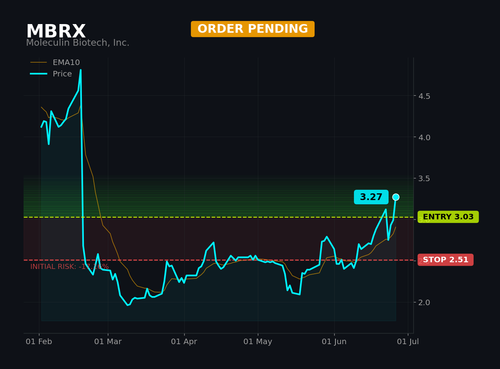The height and width of the screenshot is (369, 500).
Task: Click the 4.0 y-axis tick label
Action: tap(424, 137)
